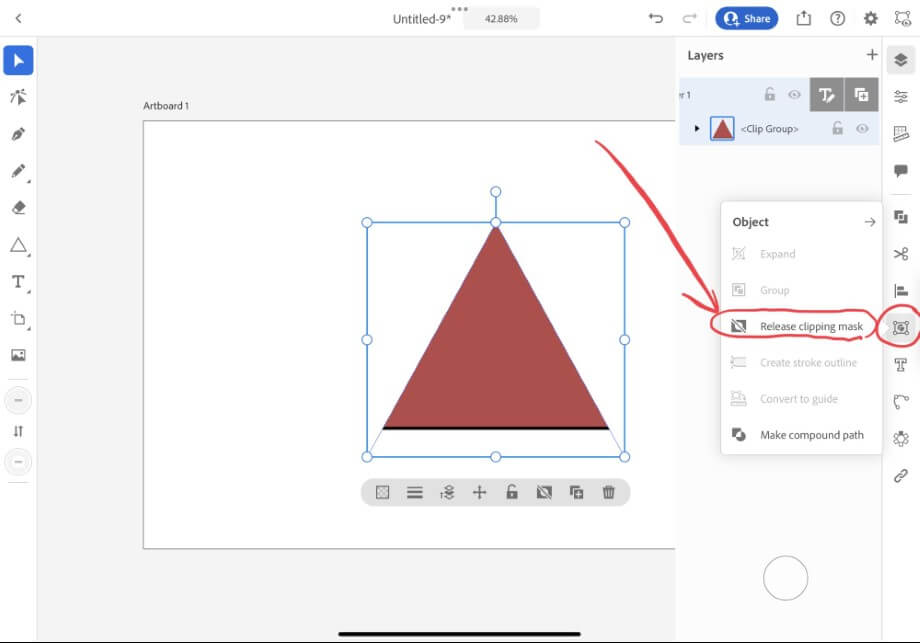The height and width of the screenshot is (643, 920).
Task: Open arrange order in context bar
Action: point(447,492)
